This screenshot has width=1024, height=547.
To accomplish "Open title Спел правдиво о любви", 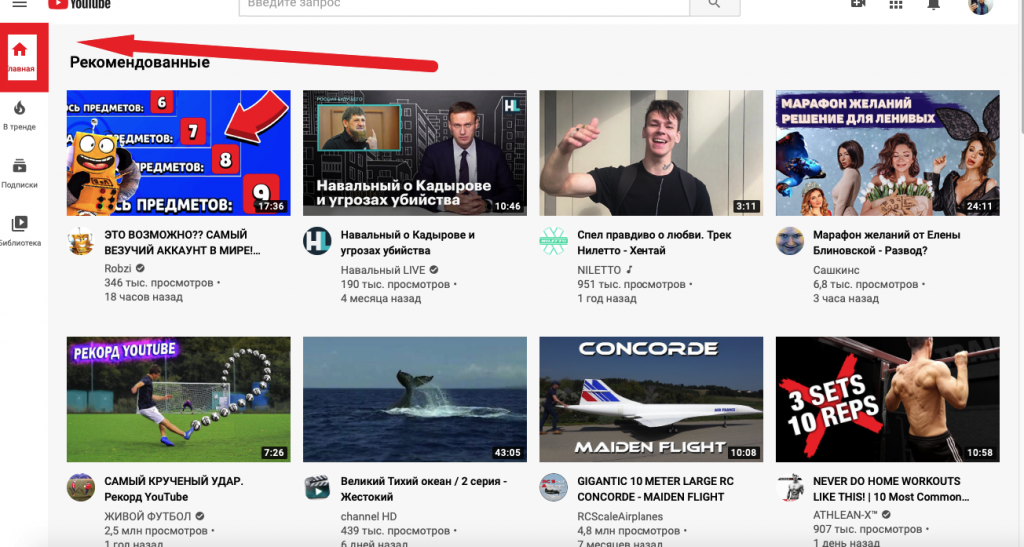I will 654,242.
